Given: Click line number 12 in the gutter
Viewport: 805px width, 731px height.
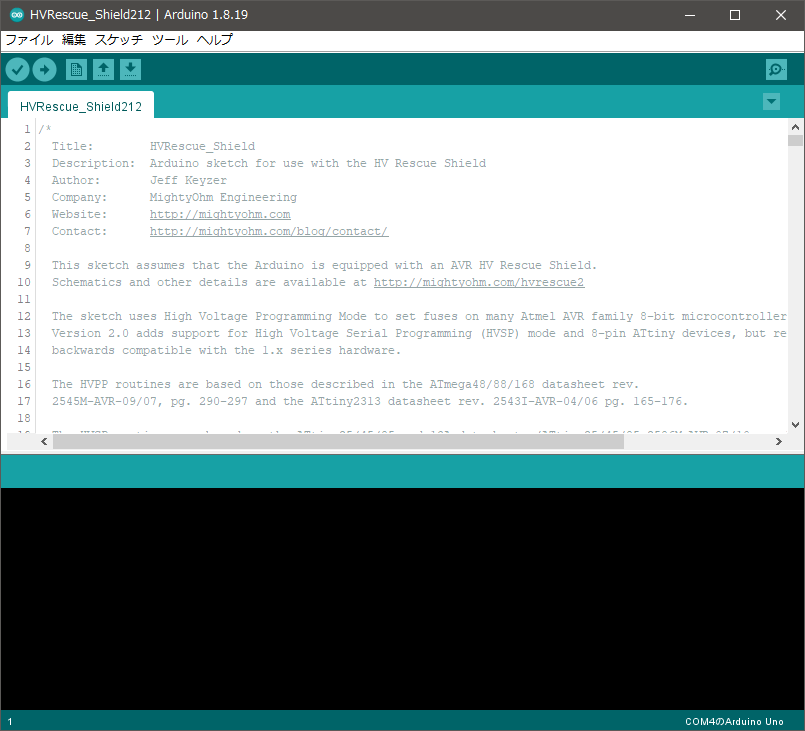Looking at the screenshot, I should pos(24,316).
